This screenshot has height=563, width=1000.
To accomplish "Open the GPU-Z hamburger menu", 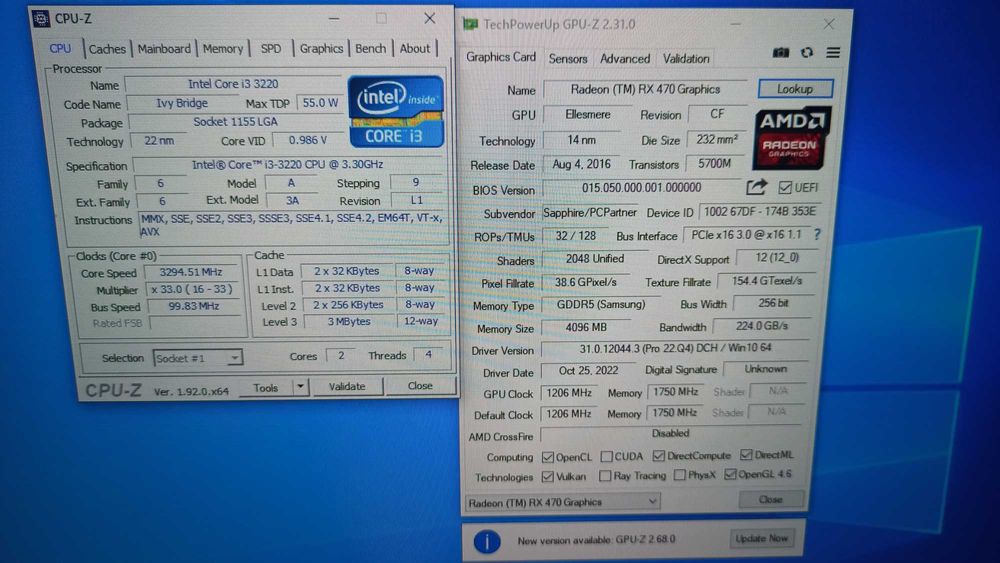I will point(833,53).
